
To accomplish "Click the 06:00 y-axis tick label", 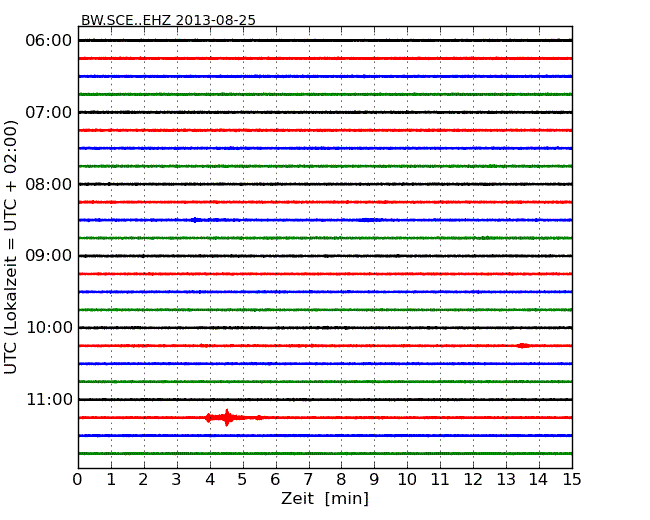I will point(48,40).
